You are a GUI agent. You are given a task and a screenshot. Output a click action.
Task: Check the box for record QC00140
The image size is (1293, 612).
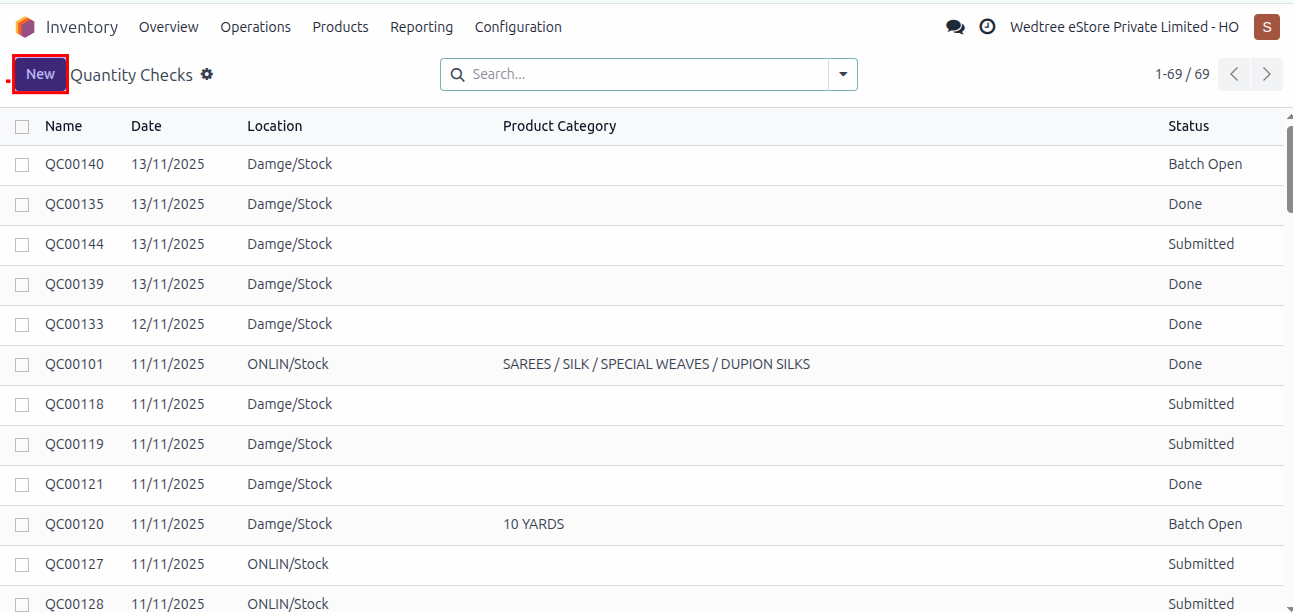tap(22, 165)
